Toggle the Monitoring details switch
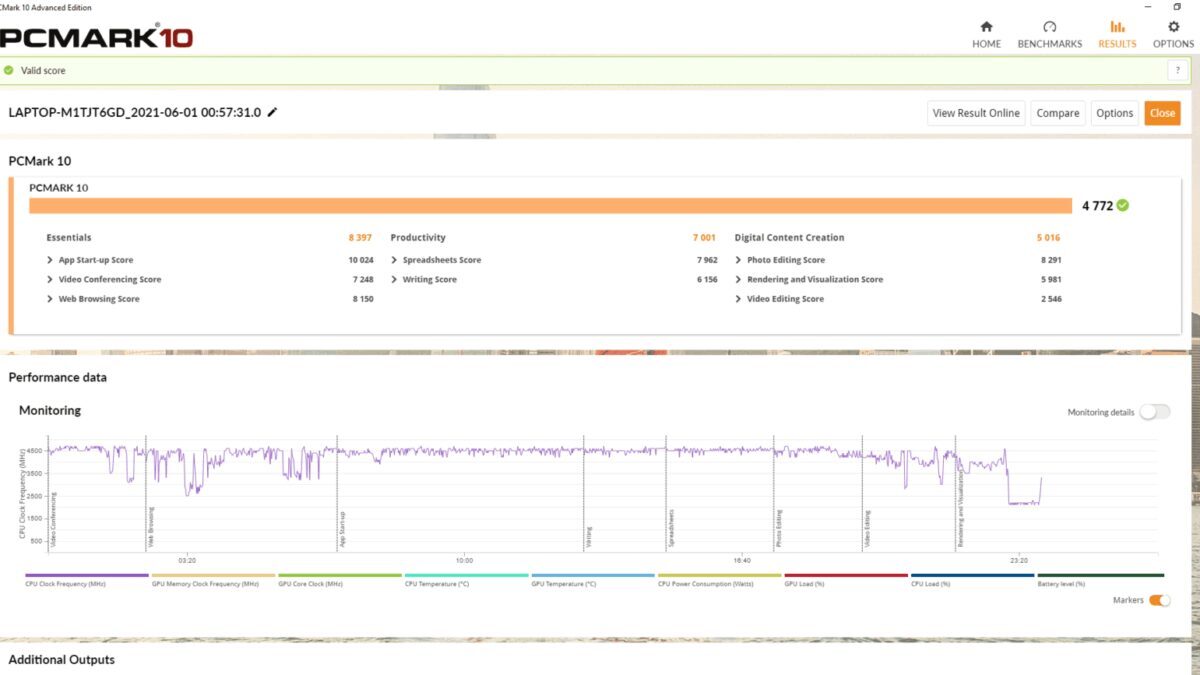 point(1154,412)
